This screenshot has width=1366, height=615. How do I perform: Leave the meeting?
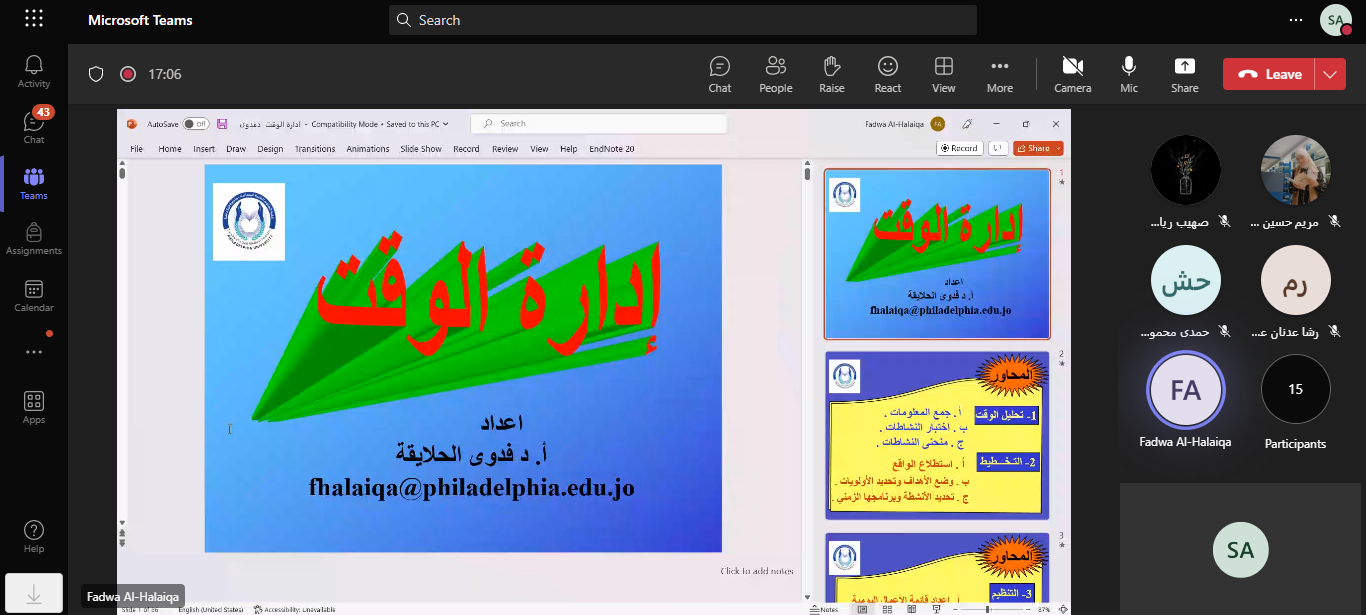1270,74
